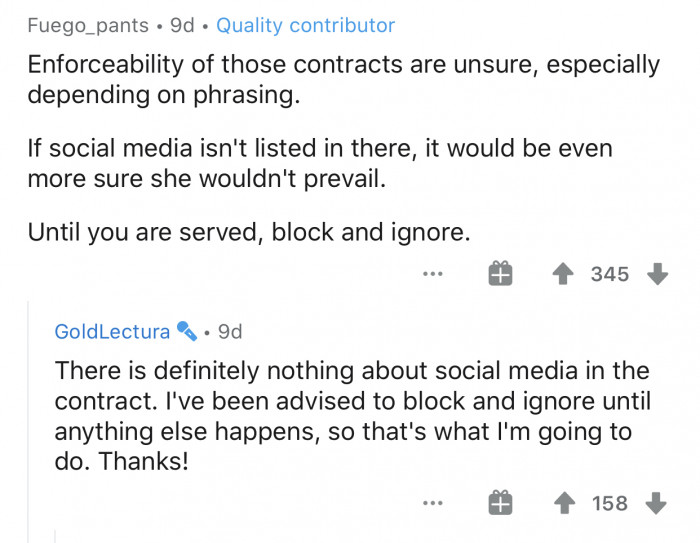
Task: Click the 345 vote score
Action: 609,273
